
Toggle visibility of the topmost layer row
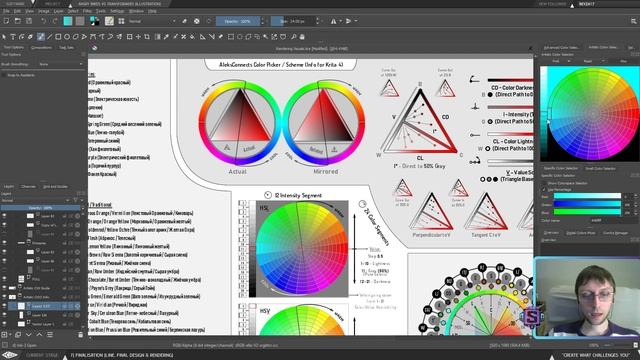4,216
